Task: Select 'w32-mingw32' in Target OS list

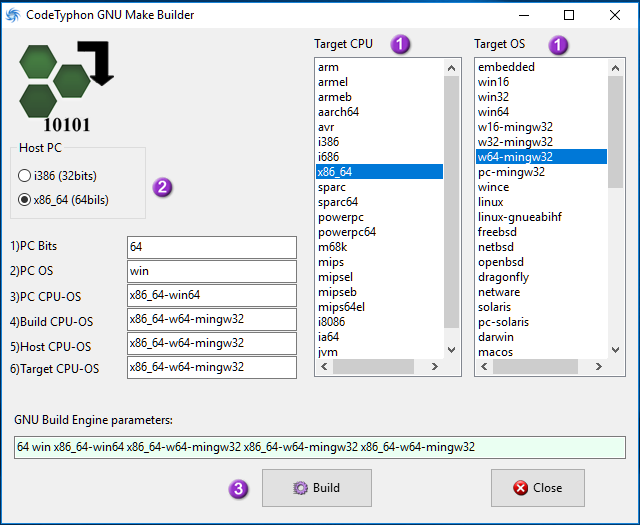Action: click(x=542, y=142)
